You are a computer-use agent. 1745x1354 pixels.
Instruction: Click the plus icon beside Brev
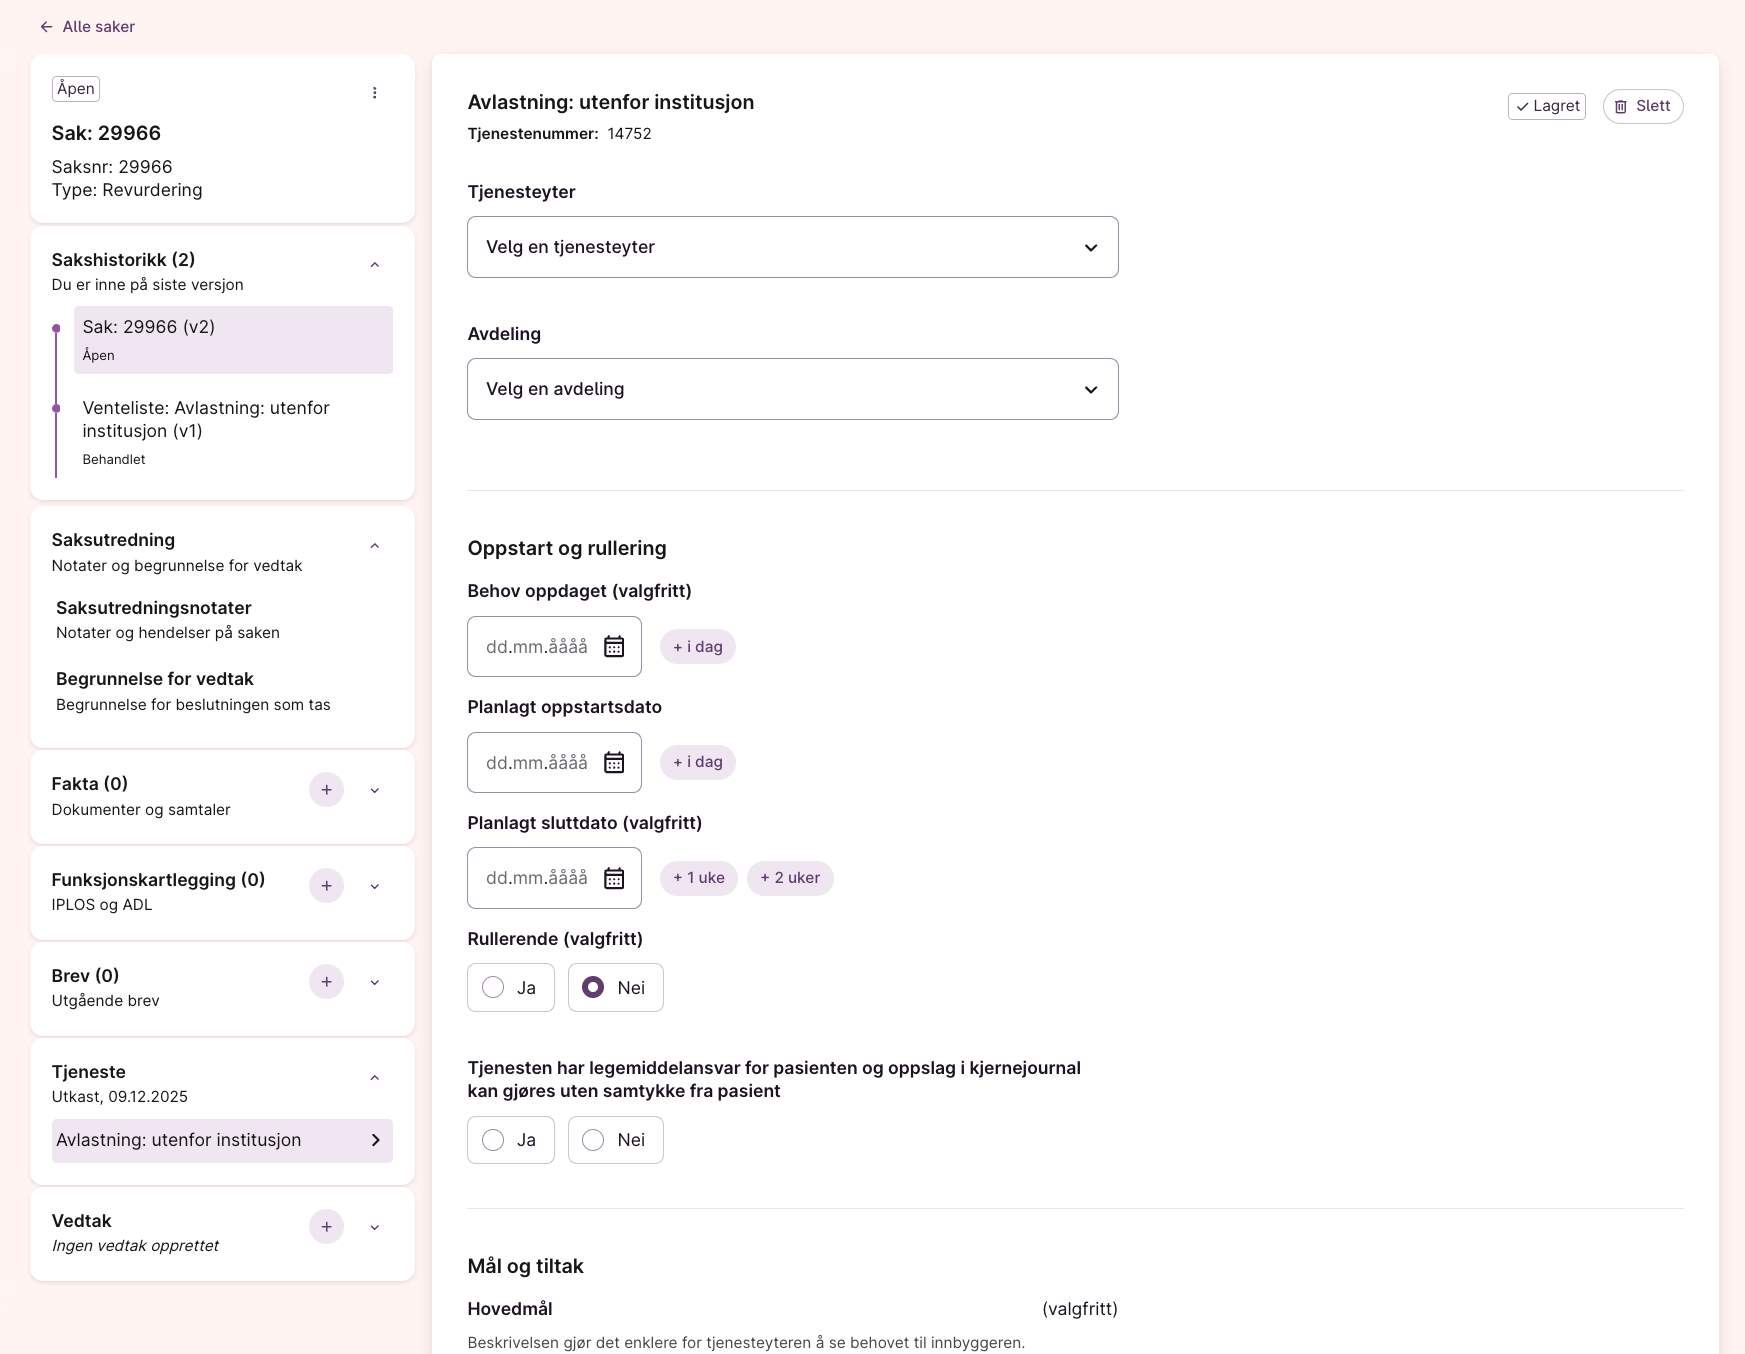point(326,982)
